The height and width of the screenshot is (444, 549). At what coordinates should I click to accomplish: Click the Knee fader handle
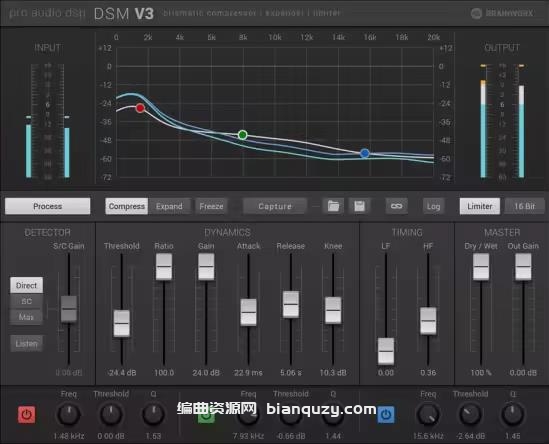coord(333,310)
